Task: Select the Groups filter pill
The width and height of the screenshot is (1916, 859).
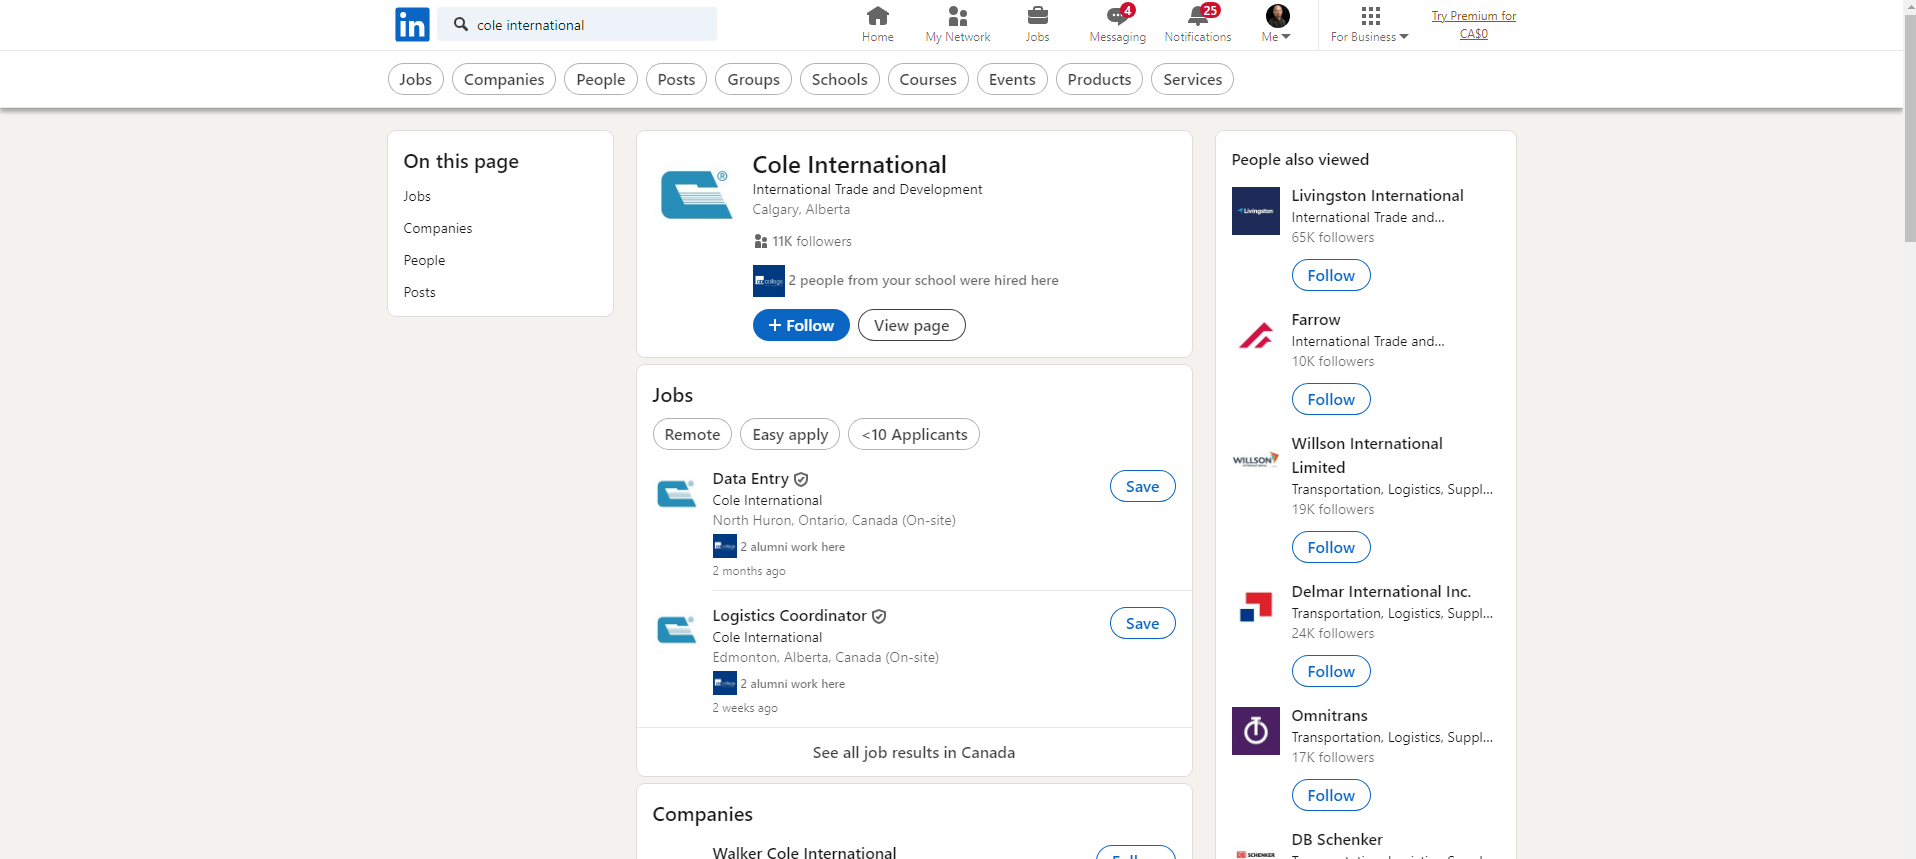Action: tap(753, 79)
